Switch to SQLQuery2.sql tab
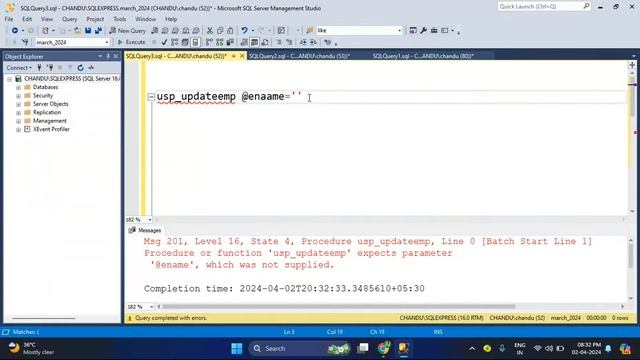Screen dimensions: 640x360 pos(299,56)
